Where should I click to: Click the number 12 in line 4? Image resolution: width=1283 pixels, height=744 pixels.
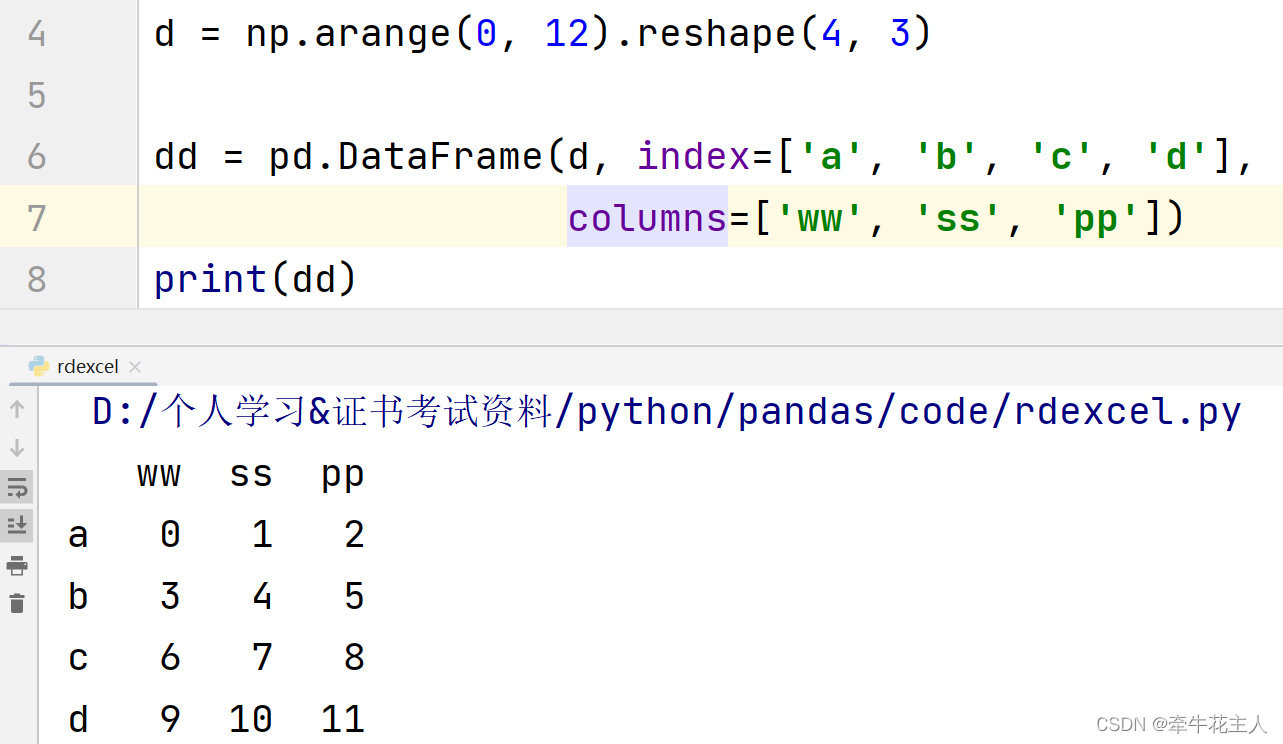(x=567, y=34)
